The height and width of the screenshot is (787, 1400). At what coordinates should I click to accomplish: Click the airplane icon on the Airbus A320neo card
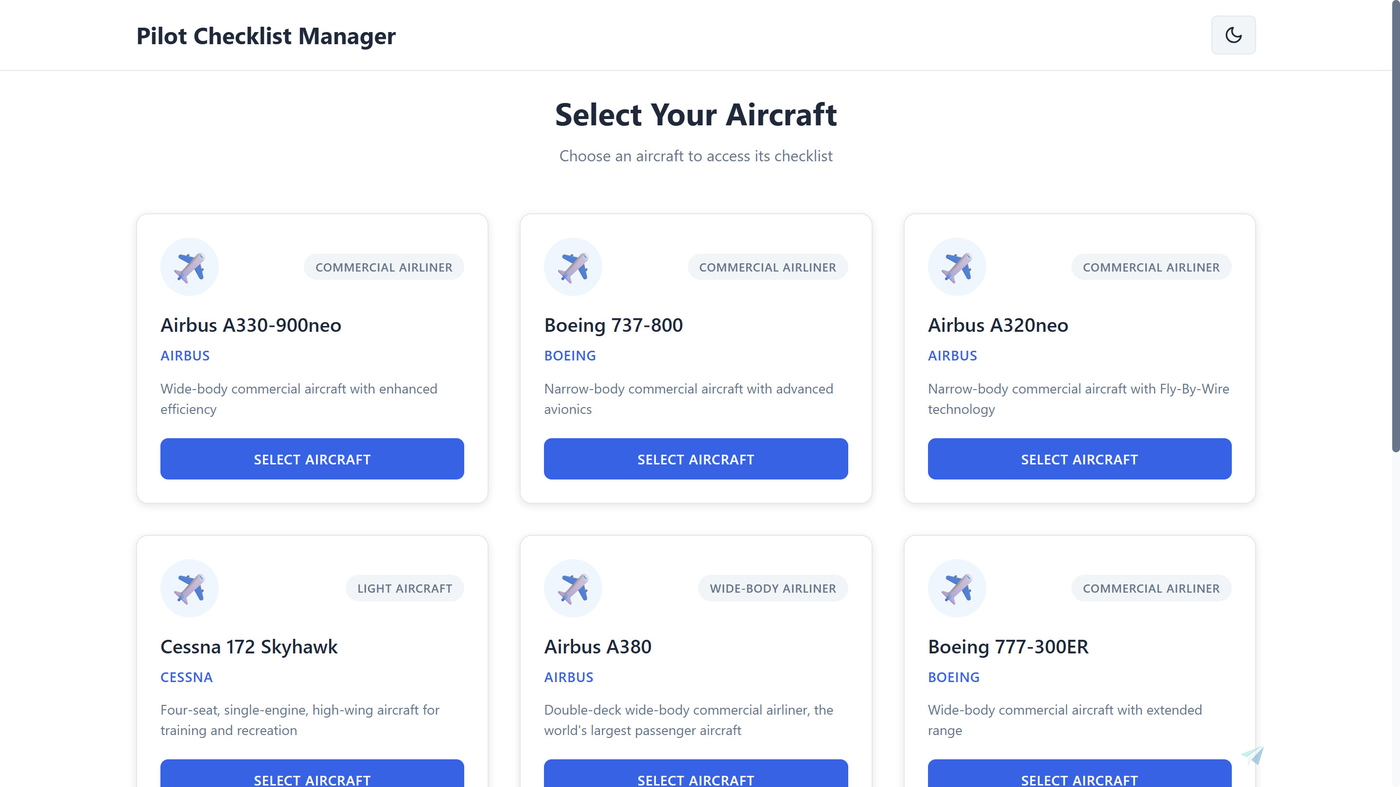pos(957,266)
